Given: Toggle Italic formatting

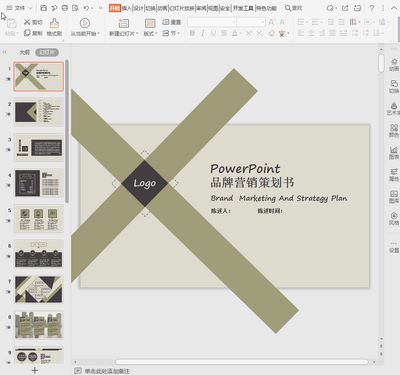Looking at the screenshot, I should tap(203, 33).
